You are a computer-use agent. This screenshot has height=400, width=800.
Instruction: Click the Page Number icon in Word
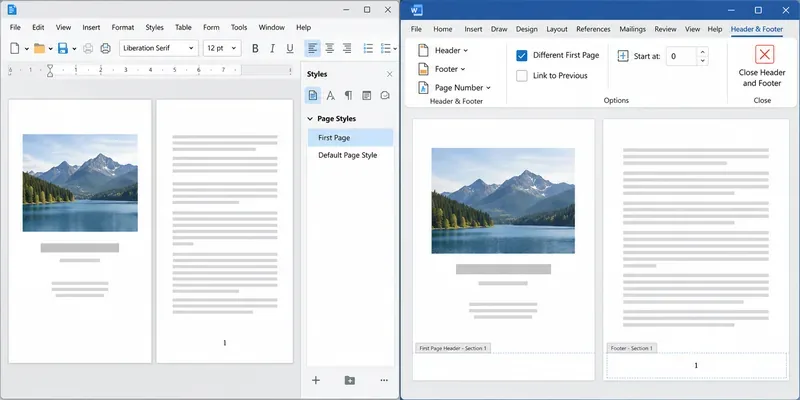coord(423,88)
